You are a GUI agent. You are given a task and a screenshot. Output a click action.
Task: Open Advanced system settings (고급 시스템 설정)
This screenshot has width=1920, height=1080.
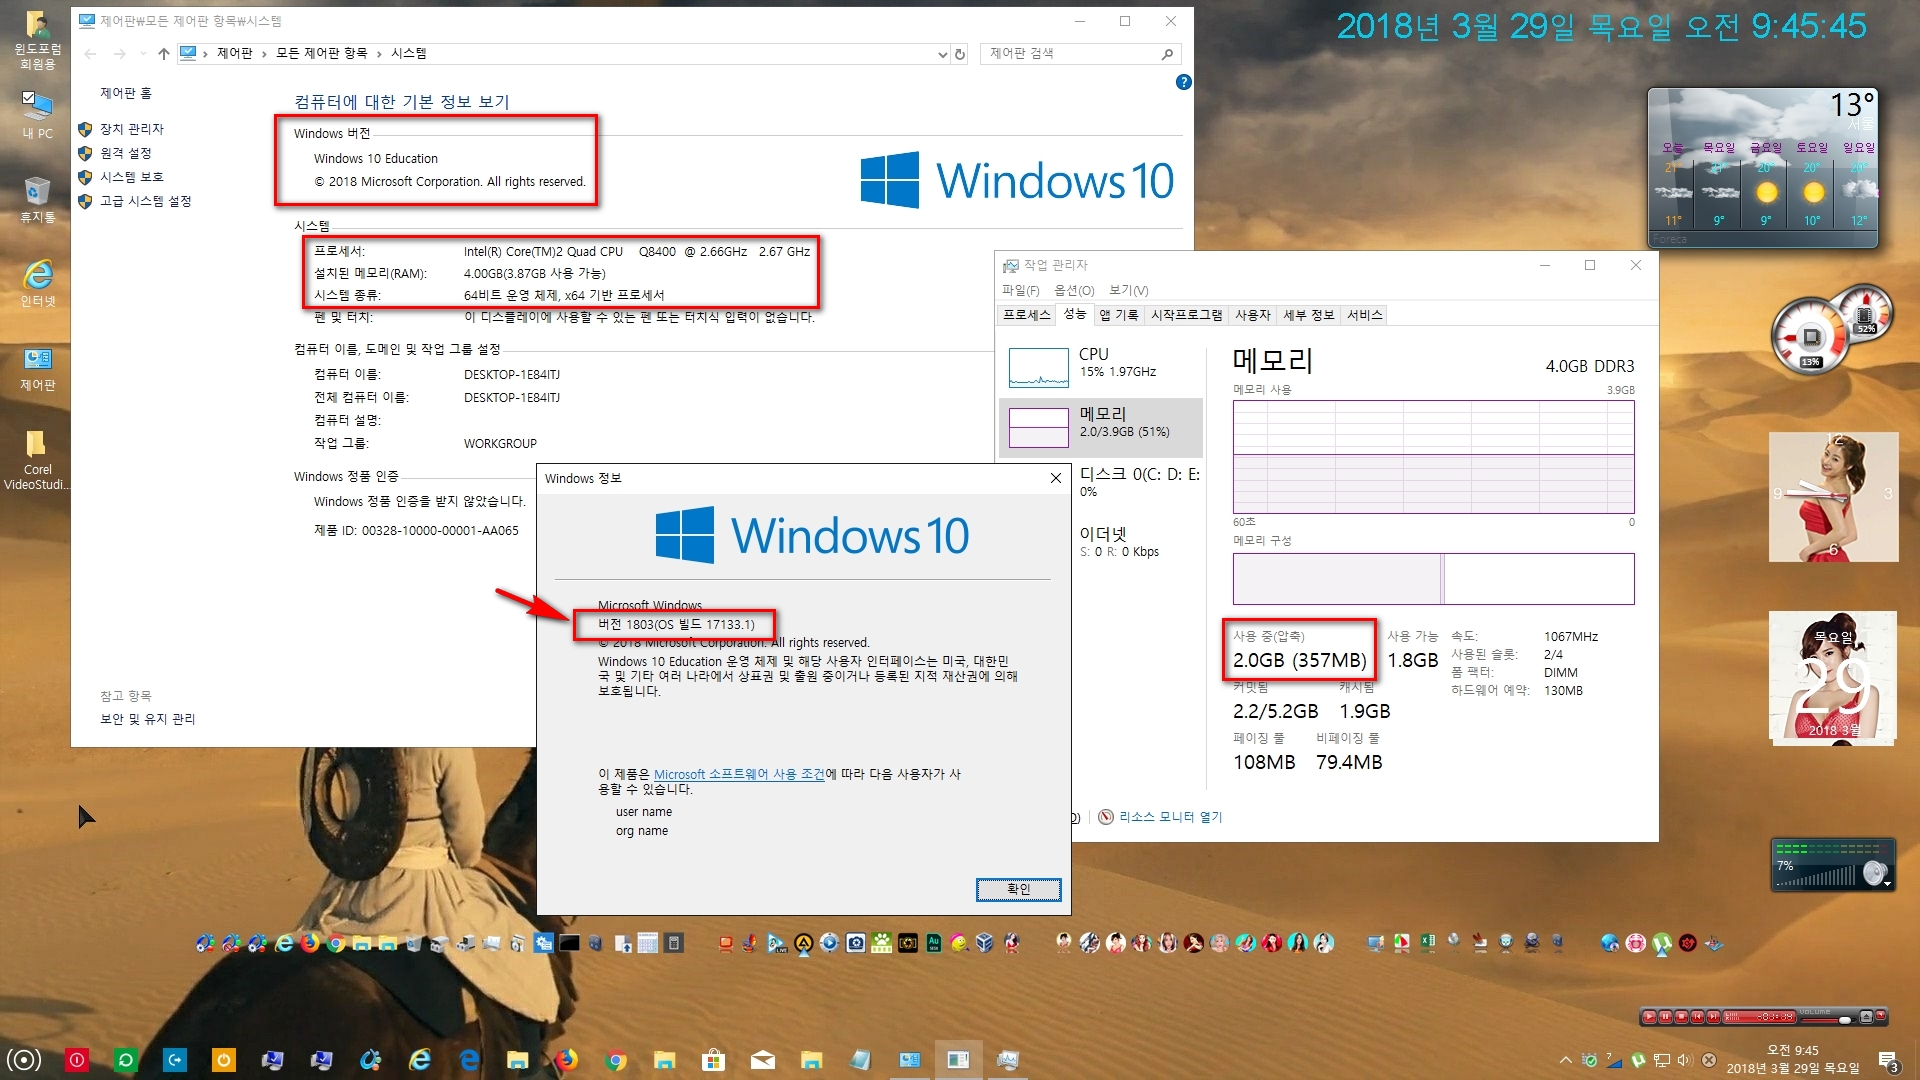(145, 201)
